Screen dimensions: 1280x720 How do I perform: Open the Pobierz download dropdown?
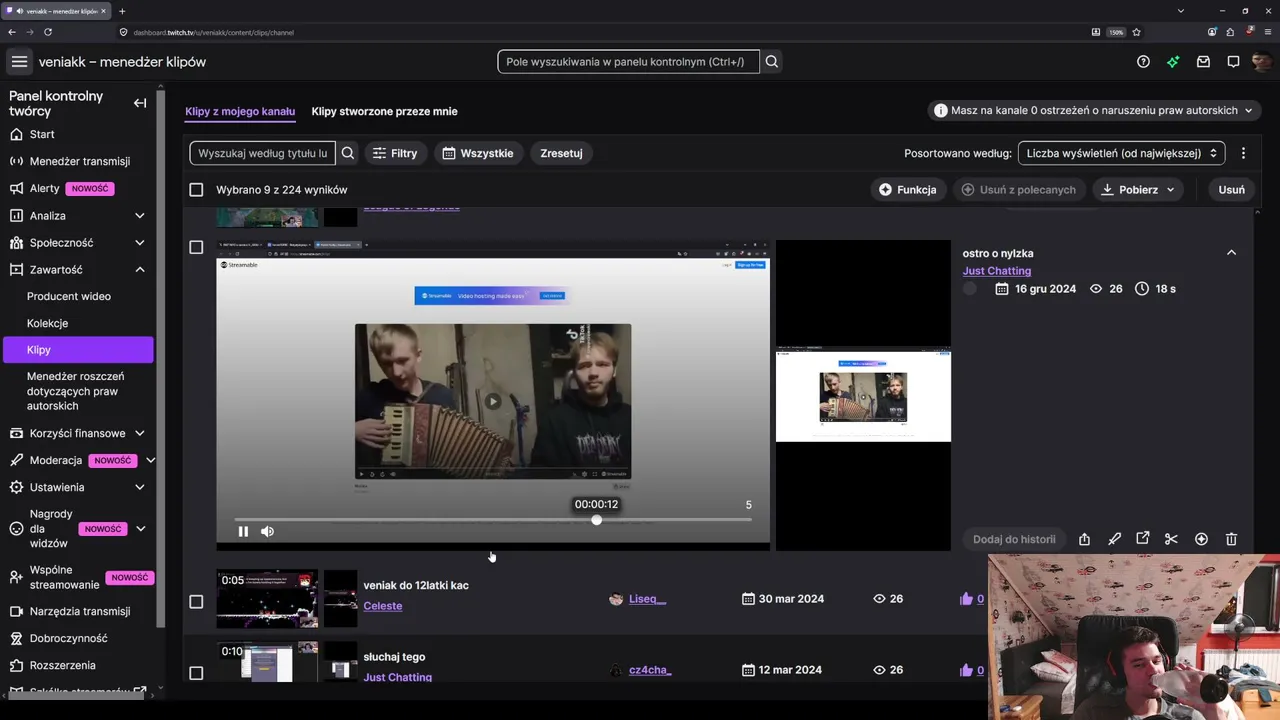1138,190
